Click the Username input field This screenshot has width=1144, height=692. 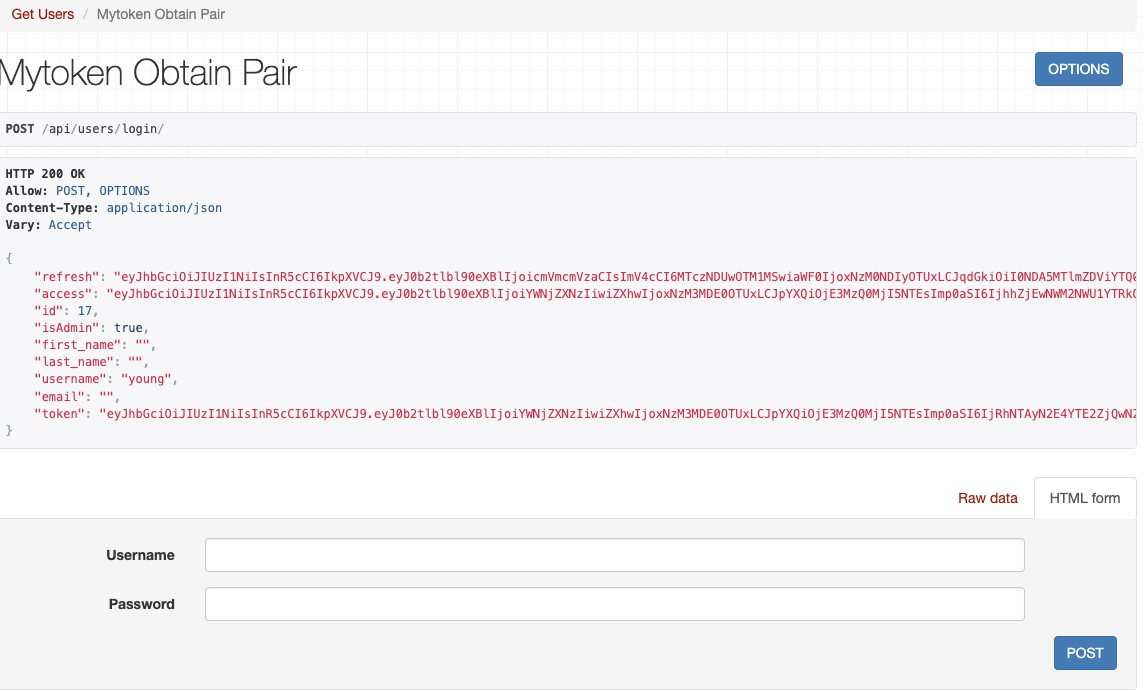click(614, 555)
